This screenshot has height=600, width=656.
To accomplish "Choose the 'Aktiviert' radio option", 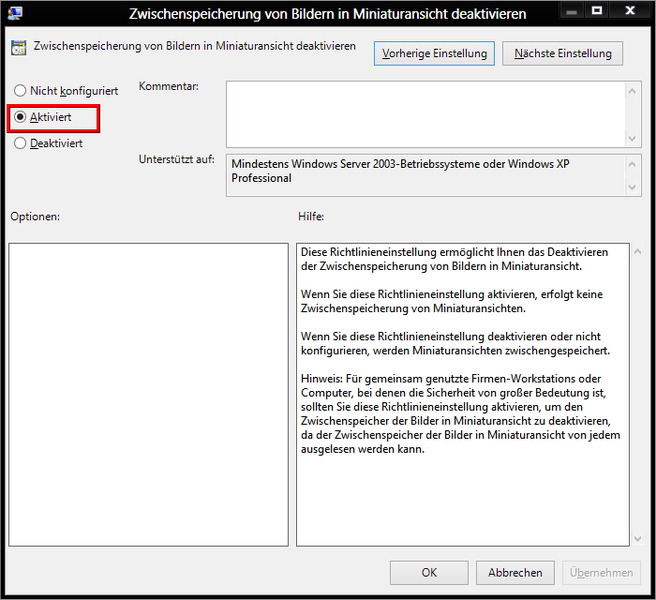I will coord(20,117).
